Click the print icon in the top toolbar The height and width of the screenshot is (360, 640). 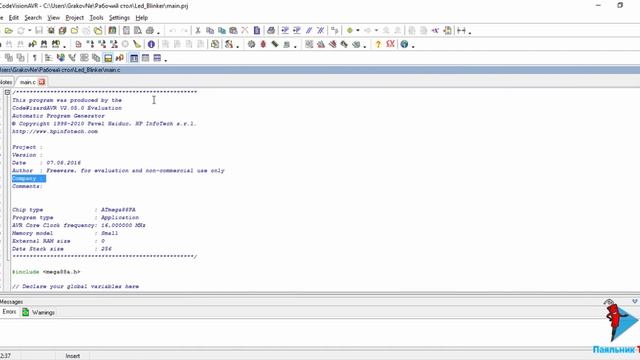150,31
